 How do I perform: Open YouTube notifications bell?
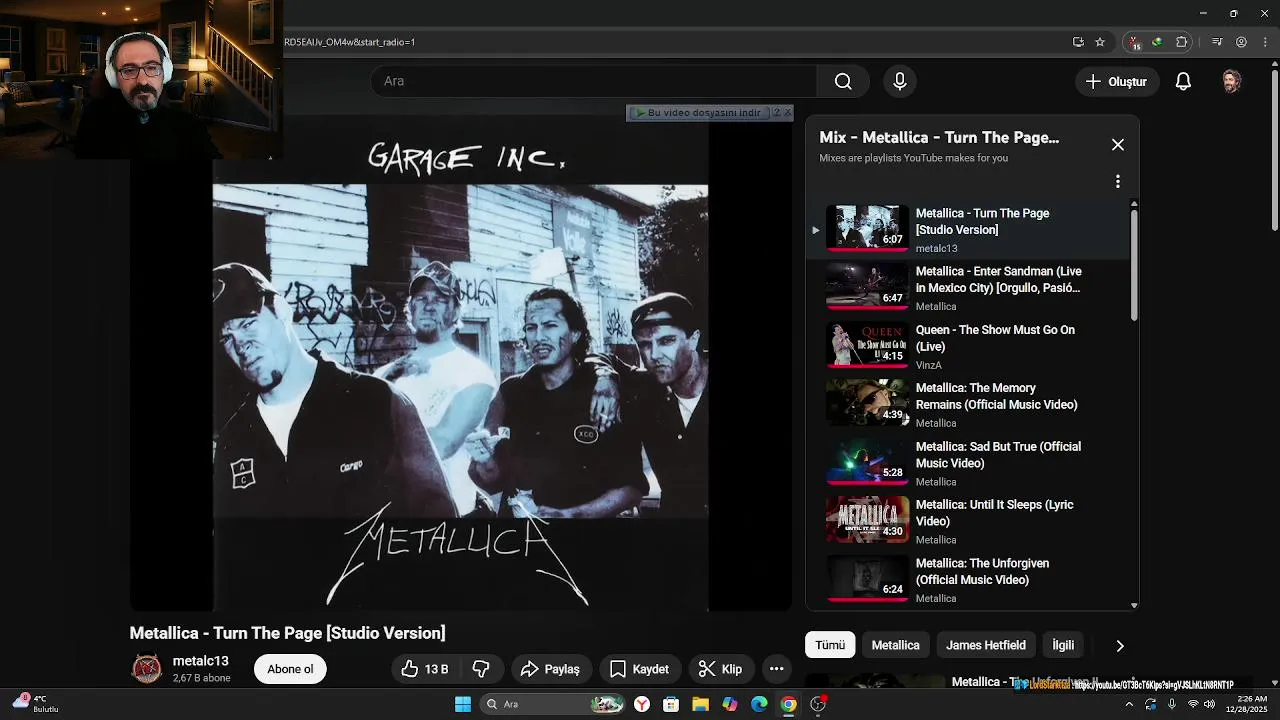[1183, 82]
